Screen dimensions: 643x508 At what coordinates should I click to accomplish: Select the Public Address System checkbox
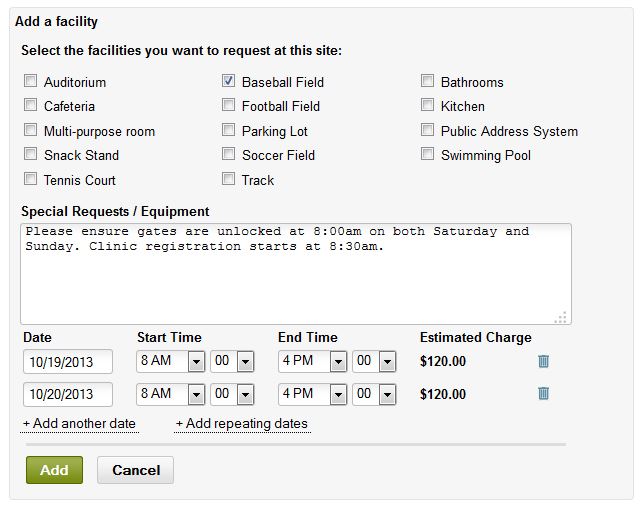click(428, 131)
